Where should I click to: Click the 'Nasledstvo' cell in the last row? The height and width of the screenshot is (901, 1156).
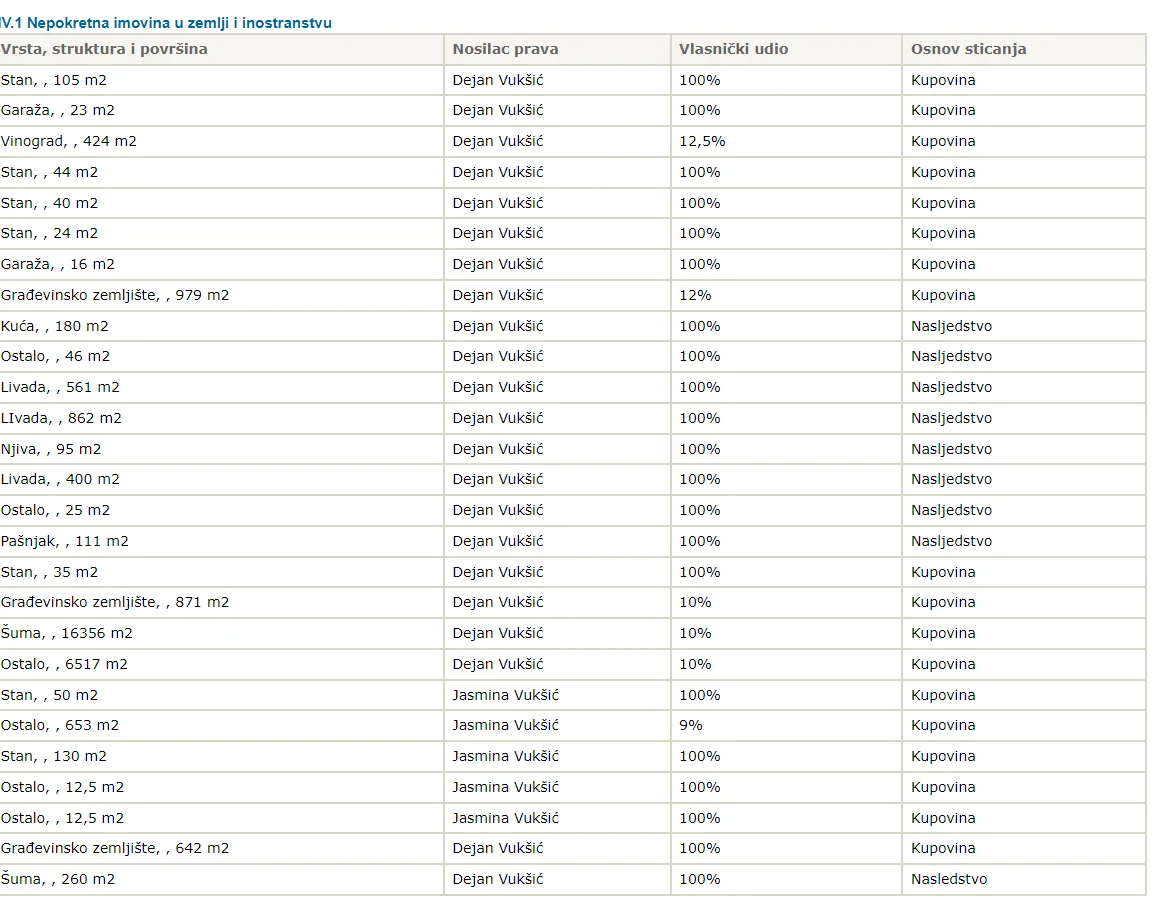point(1024,880)
